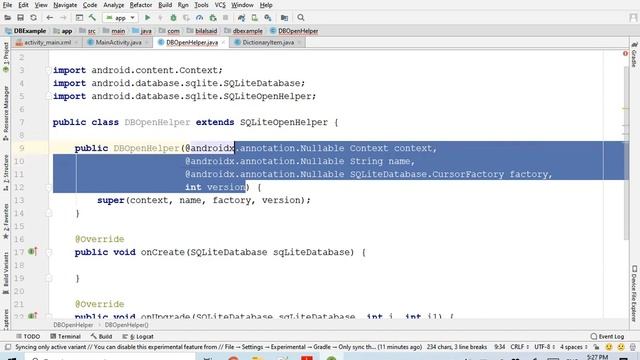Close the DBOpenHelper.java tab
The height and width of the screenshot is (360, 640).
point(223,42)
